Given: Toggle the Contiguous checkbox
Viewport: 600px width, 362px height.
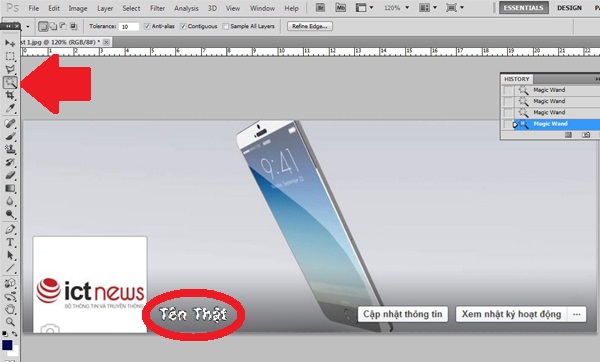Looking at the screenshot, I should pos(183,26).
